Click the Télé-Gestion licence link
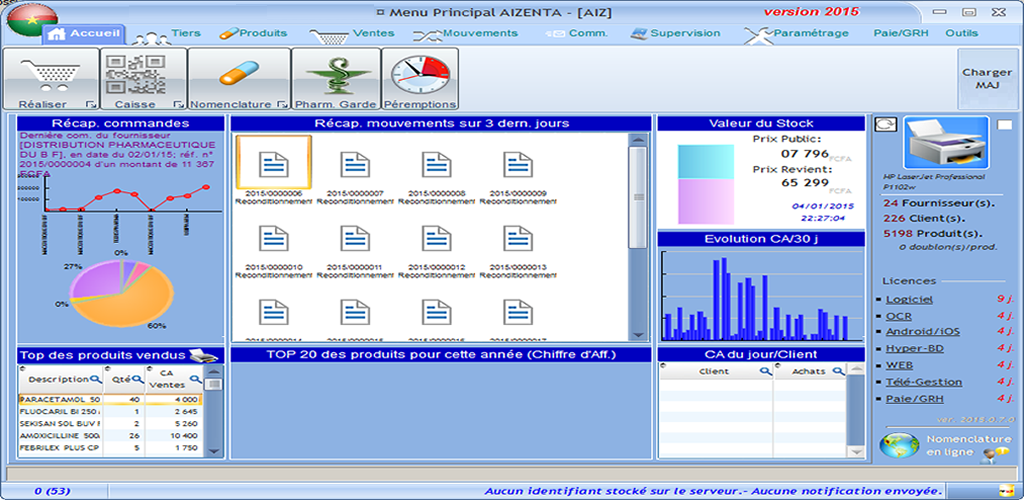 pyautogui.click(x=910, y=382)
